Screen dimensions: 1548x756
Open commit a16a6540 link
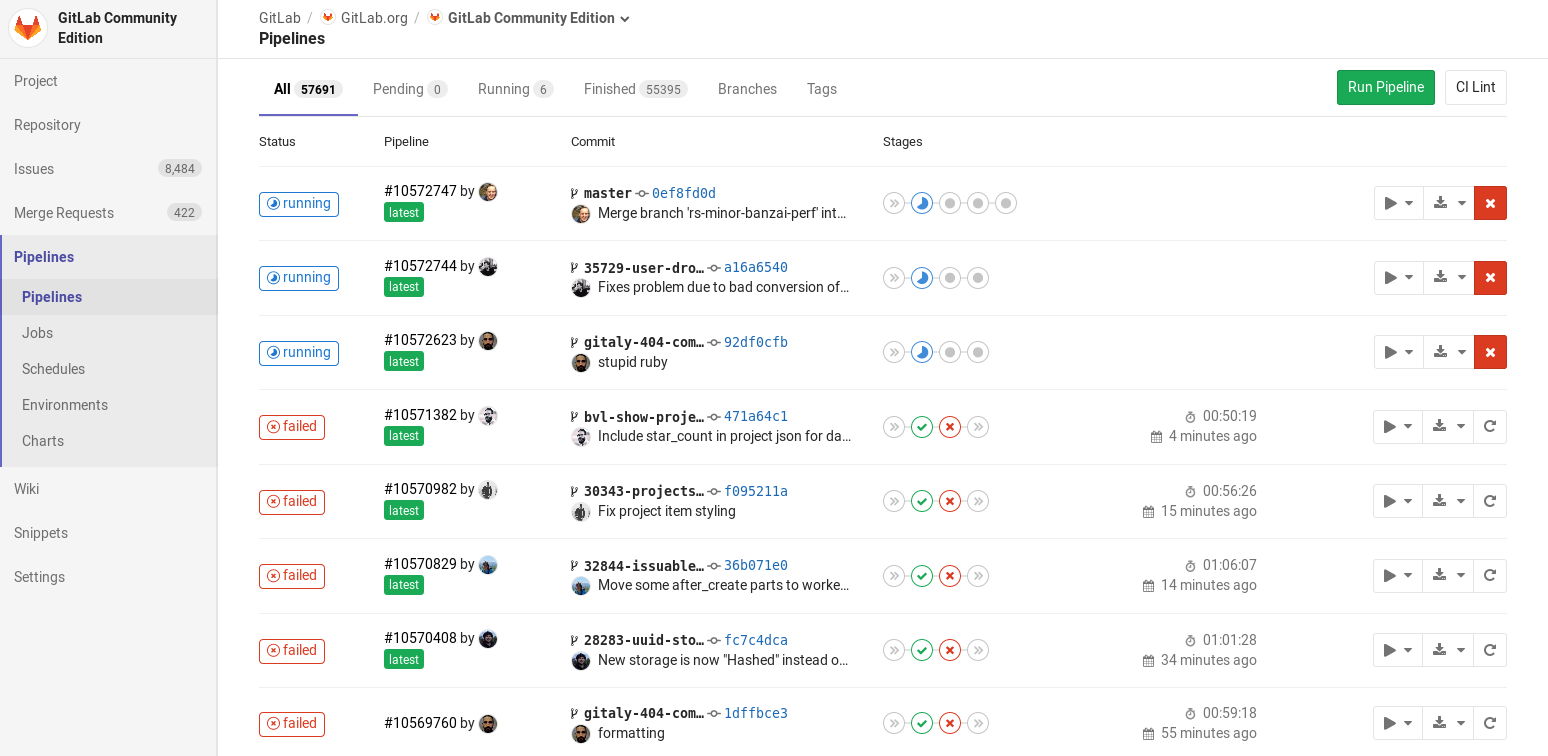756,267
